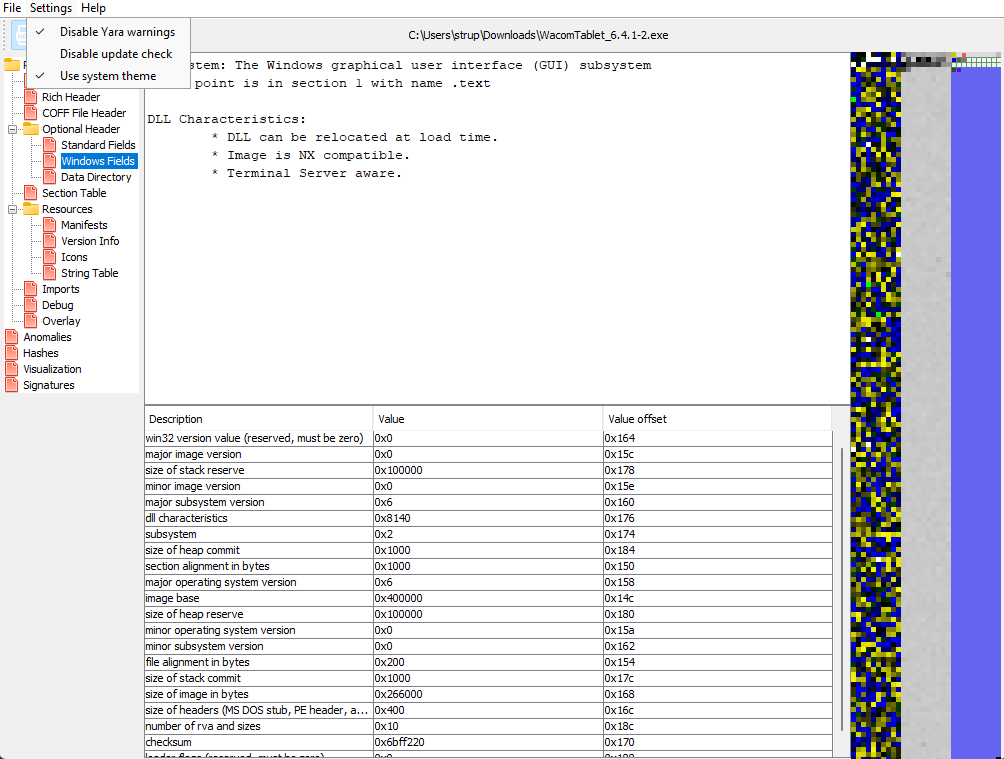Click the Resources folder icon
This screenshot has width=1004, height=759.
pyautogui.click(x=31, y=209)
